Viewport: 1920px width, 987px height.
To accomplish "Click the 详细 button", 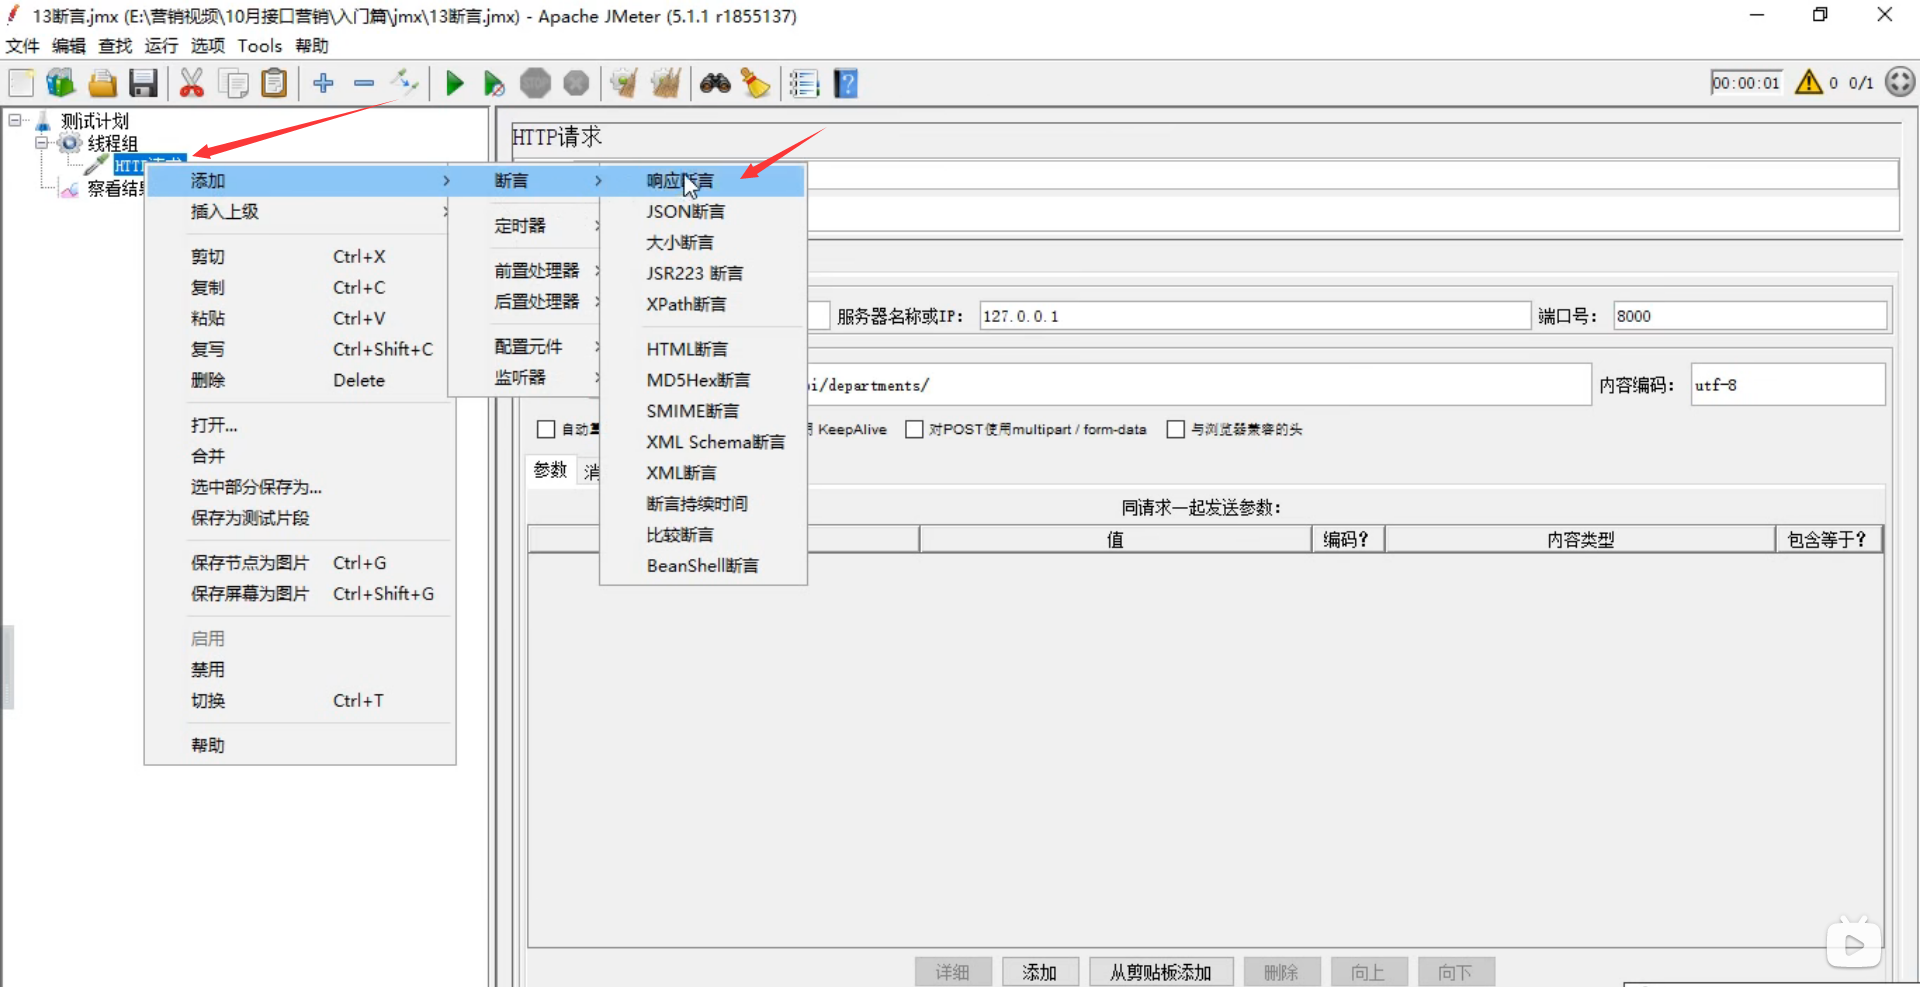I will (x=953, y=972).
